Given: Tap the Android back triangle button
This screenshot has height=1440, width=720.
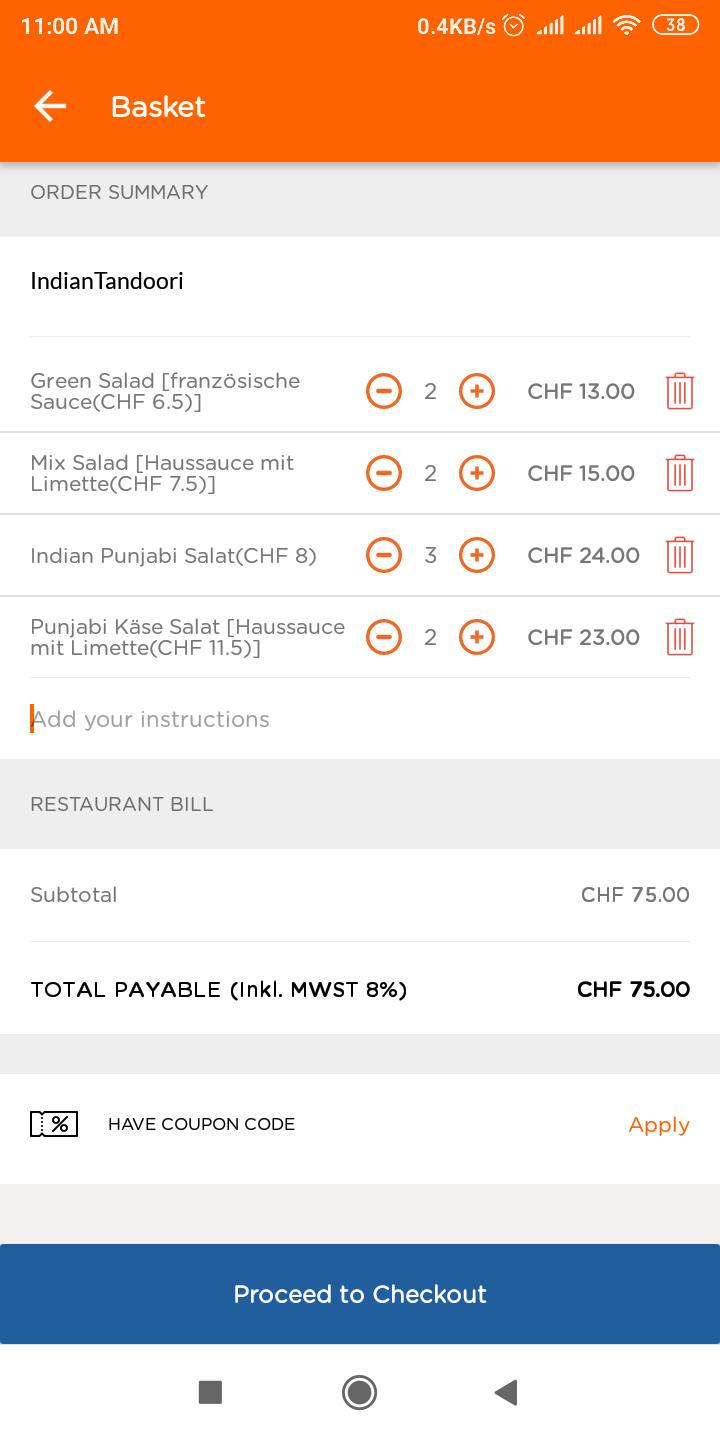Looking at the screenshot, I should tap(506, 1392).
